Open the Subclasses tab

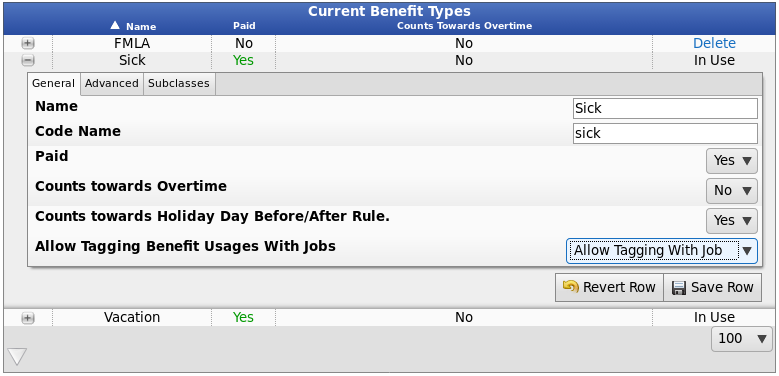[x=179, y=83]
